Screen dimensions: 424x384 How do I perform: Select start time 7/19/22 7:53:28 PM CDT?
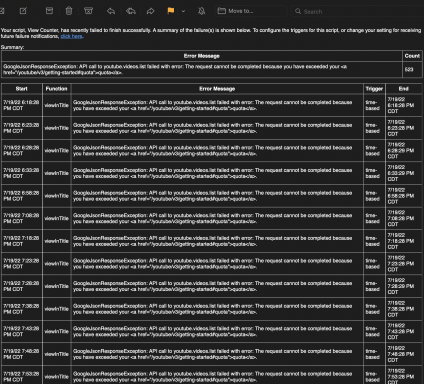[21, 377]
